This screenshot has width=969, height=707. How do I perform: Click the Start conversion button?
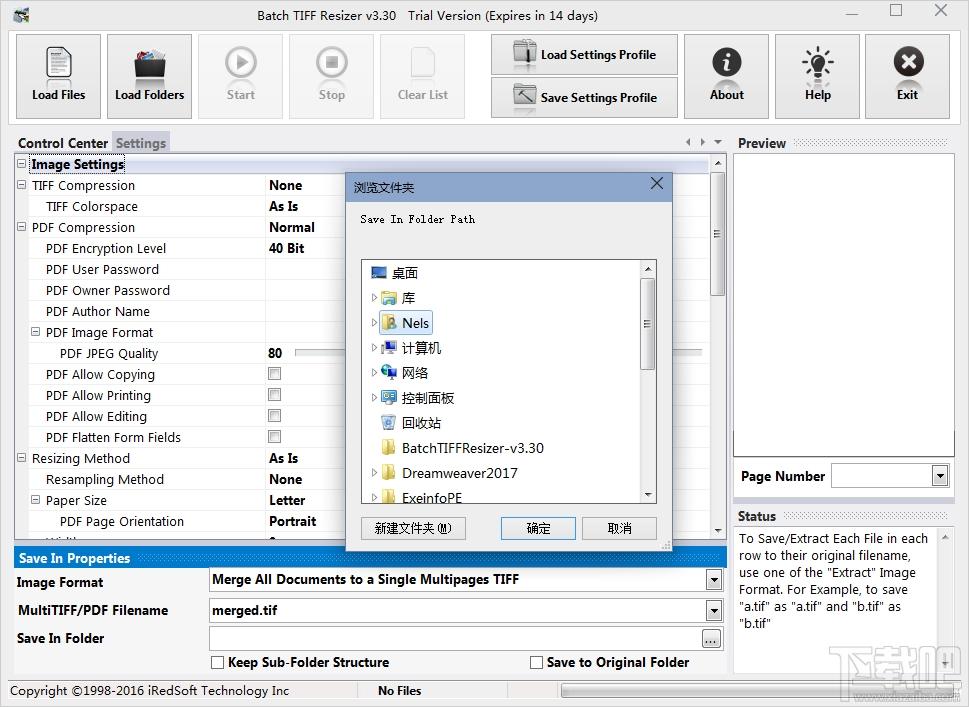point(240,76)
